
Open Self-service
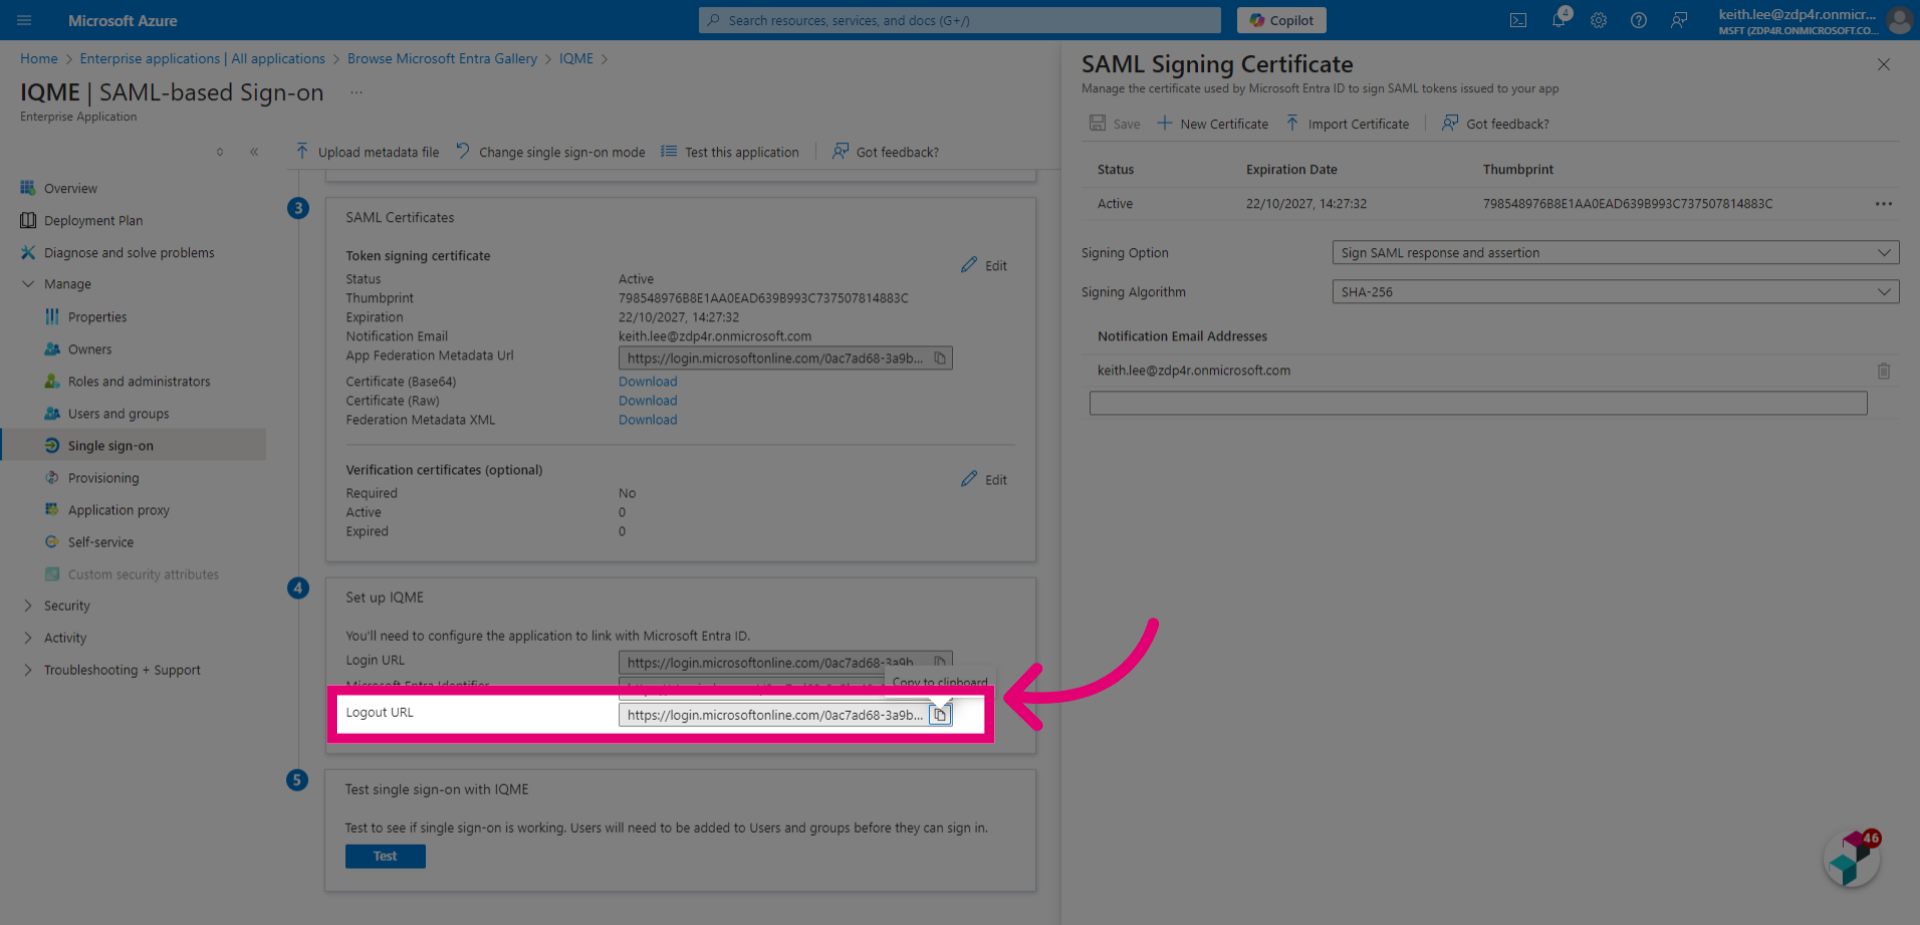pos(100,542)
